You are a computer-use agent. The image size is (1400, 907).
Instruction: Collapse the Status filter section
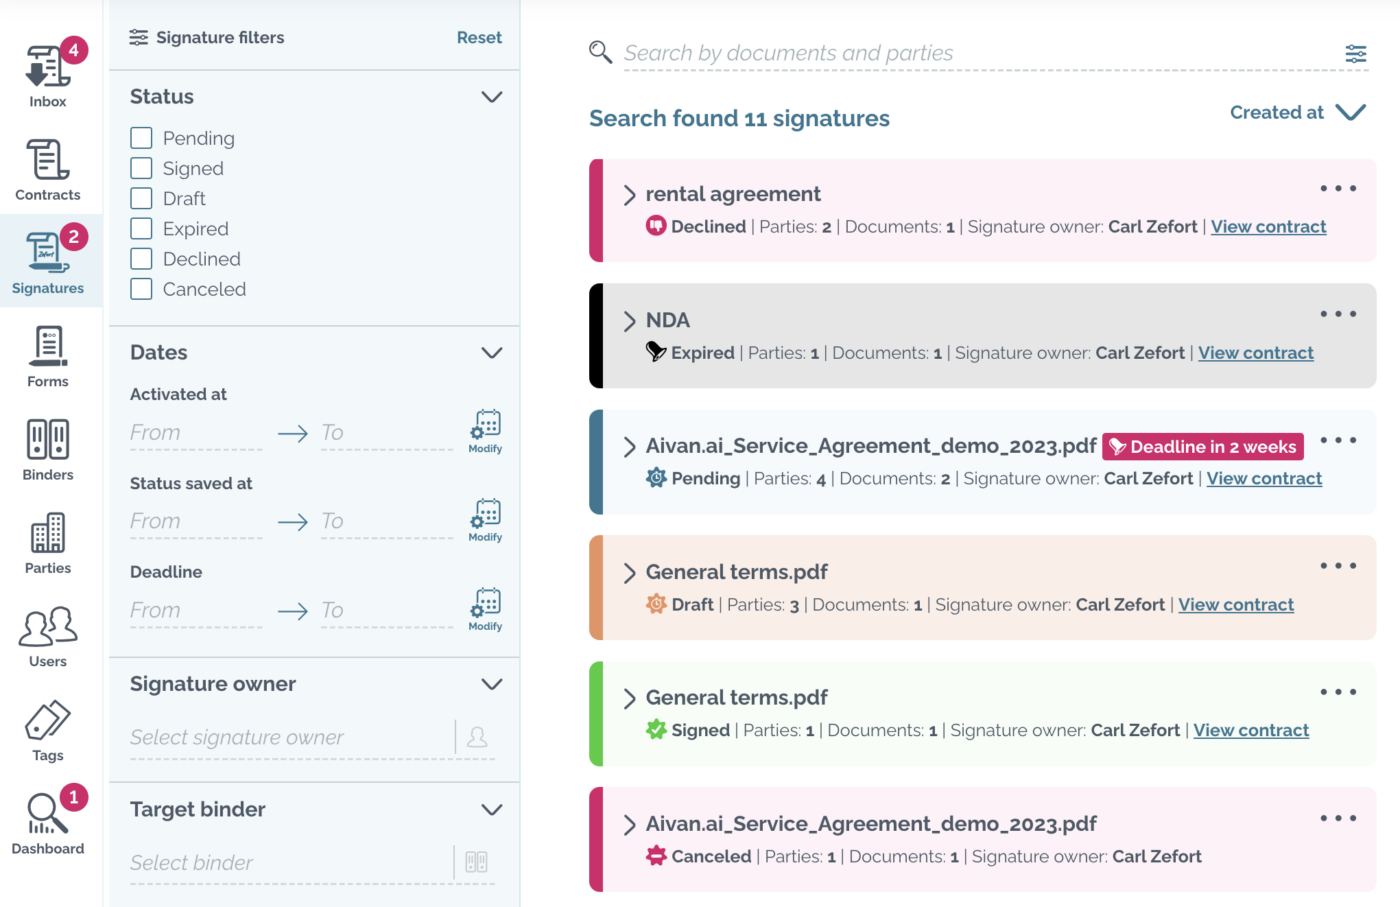(x=491, y=97)
